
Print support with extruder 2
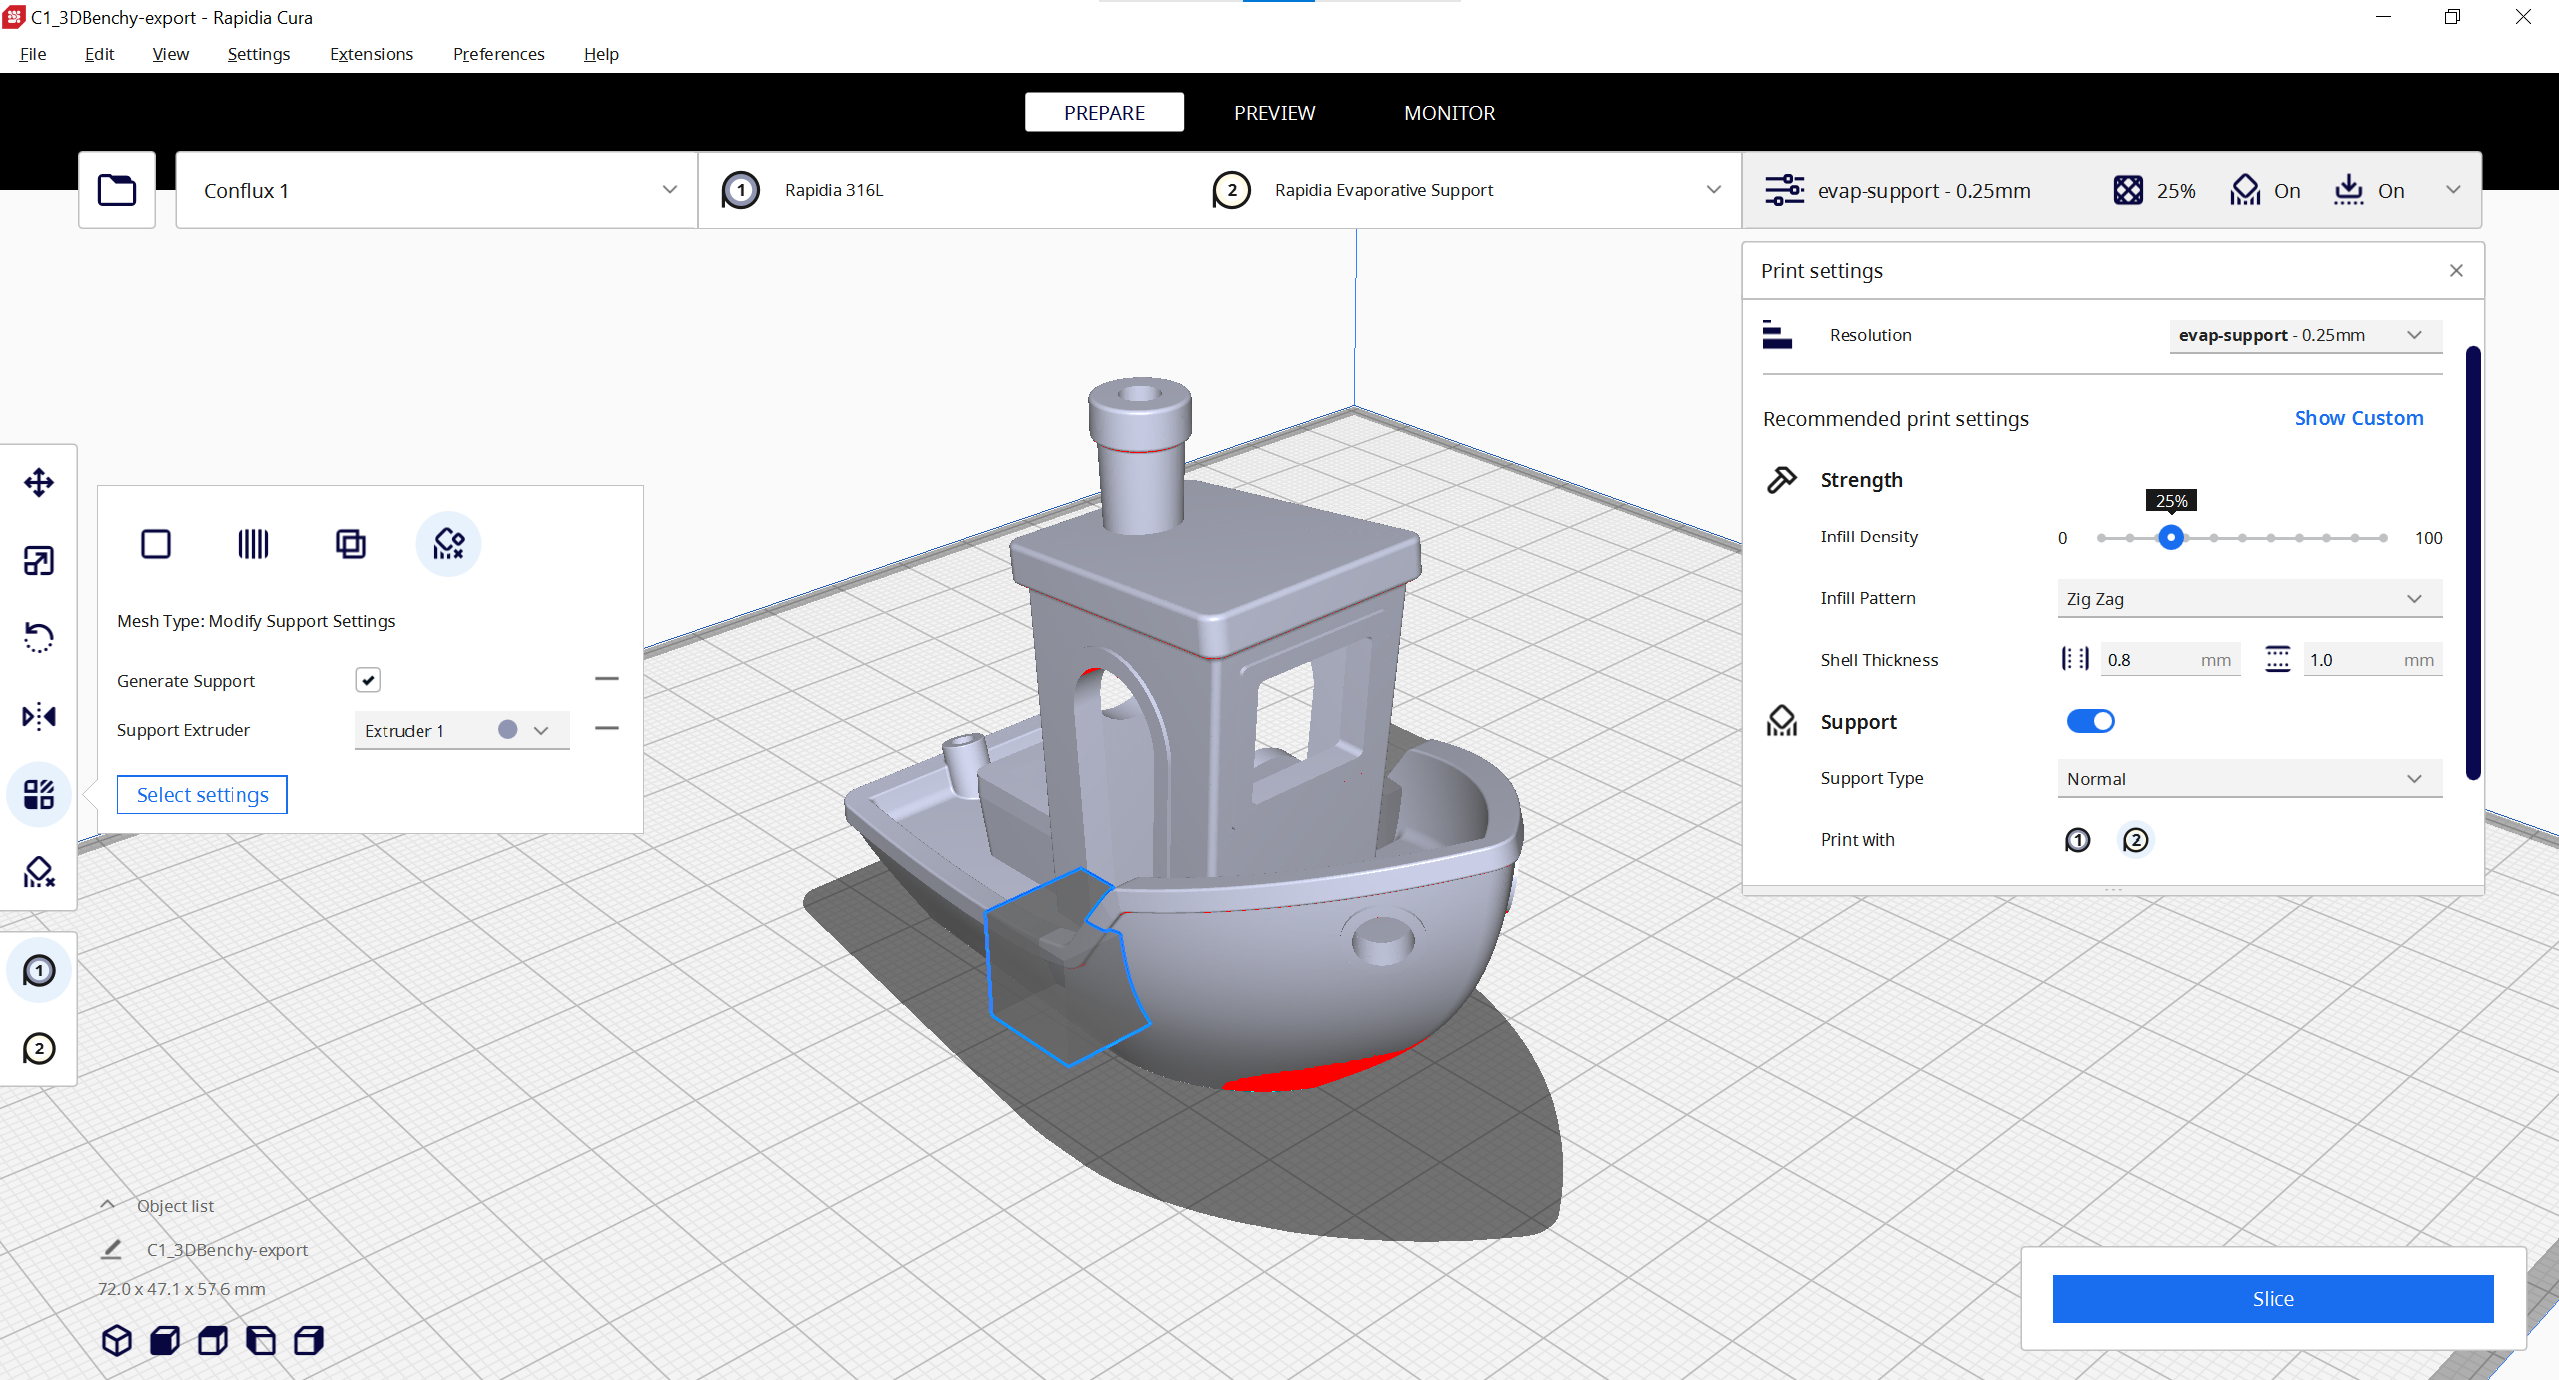tap(2135, 840)
